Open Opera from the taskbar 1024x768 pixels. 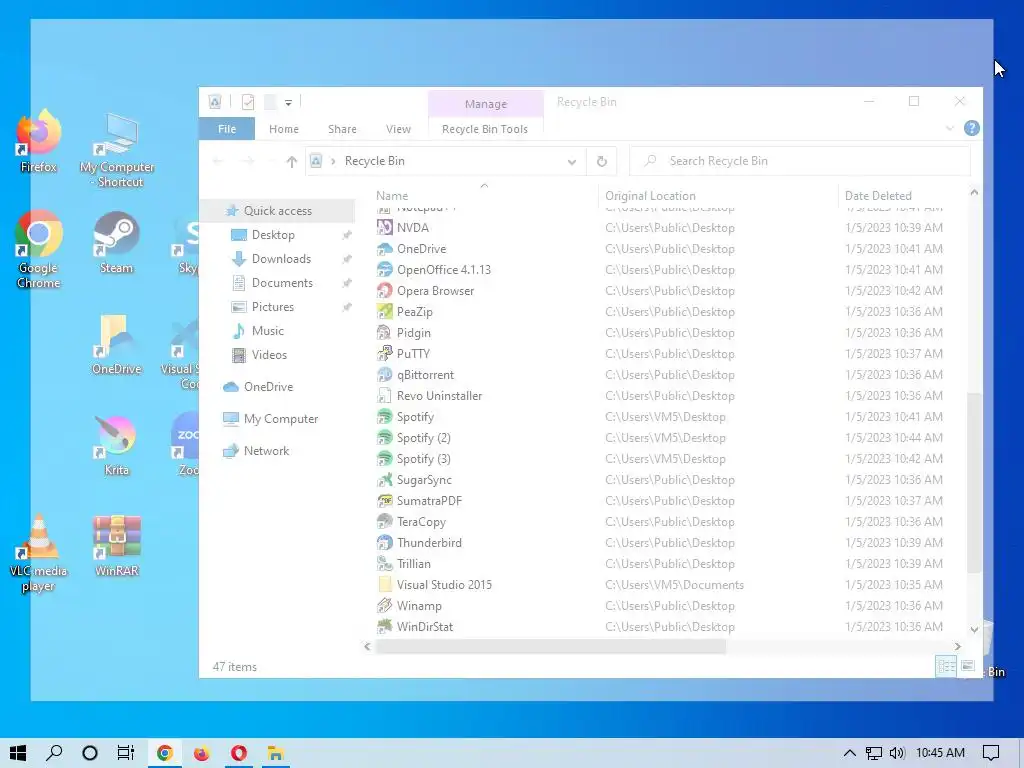click(x=239, y=753)
